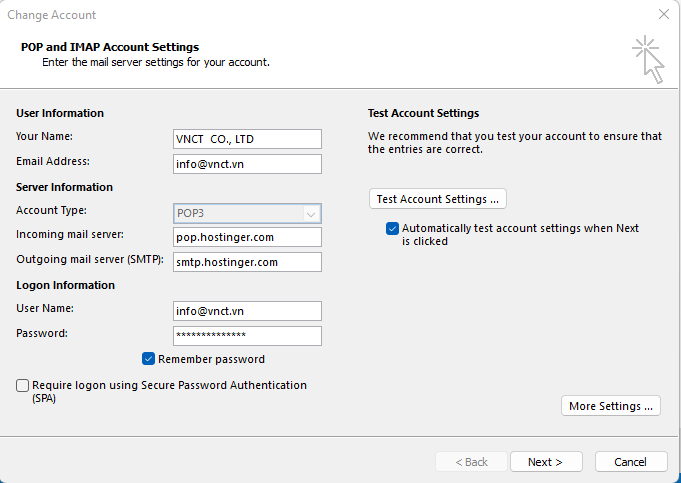This screenshot has width=681, height=483.
Task: Select the Email Address input field
Action: pos(246,164)
